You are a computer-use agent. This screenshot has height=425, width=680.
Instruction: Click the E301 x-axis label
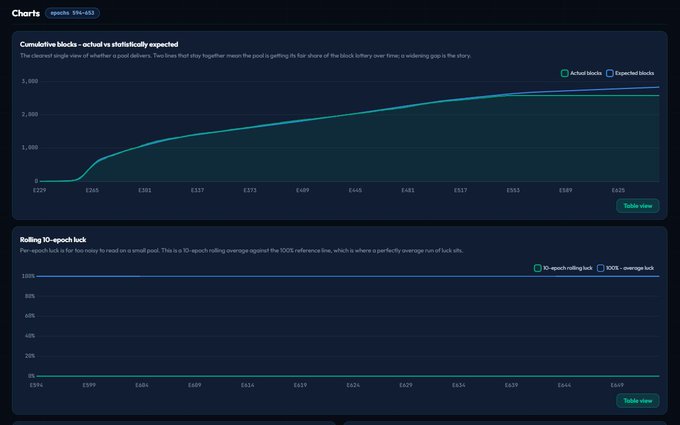point(145,190)
